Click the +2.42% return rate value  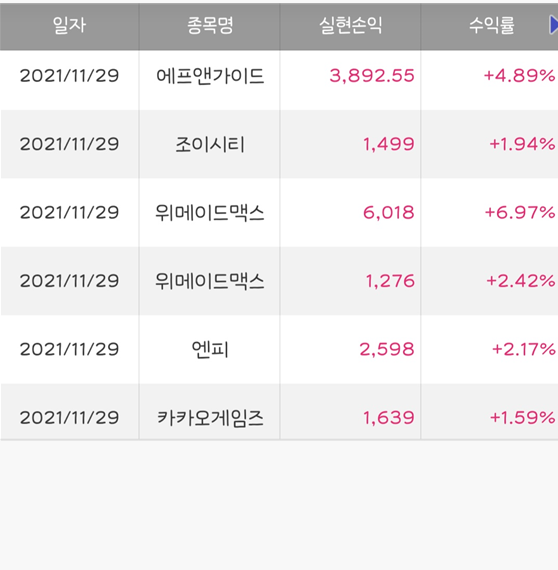click(x=521, y=281)
